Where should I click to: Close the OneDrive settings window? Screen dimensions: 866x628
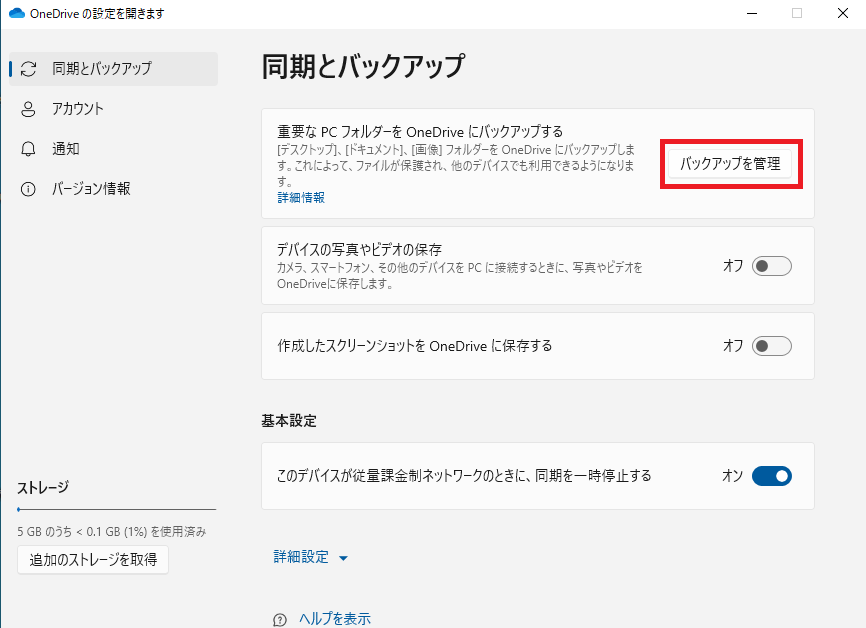tap(843, 13)
